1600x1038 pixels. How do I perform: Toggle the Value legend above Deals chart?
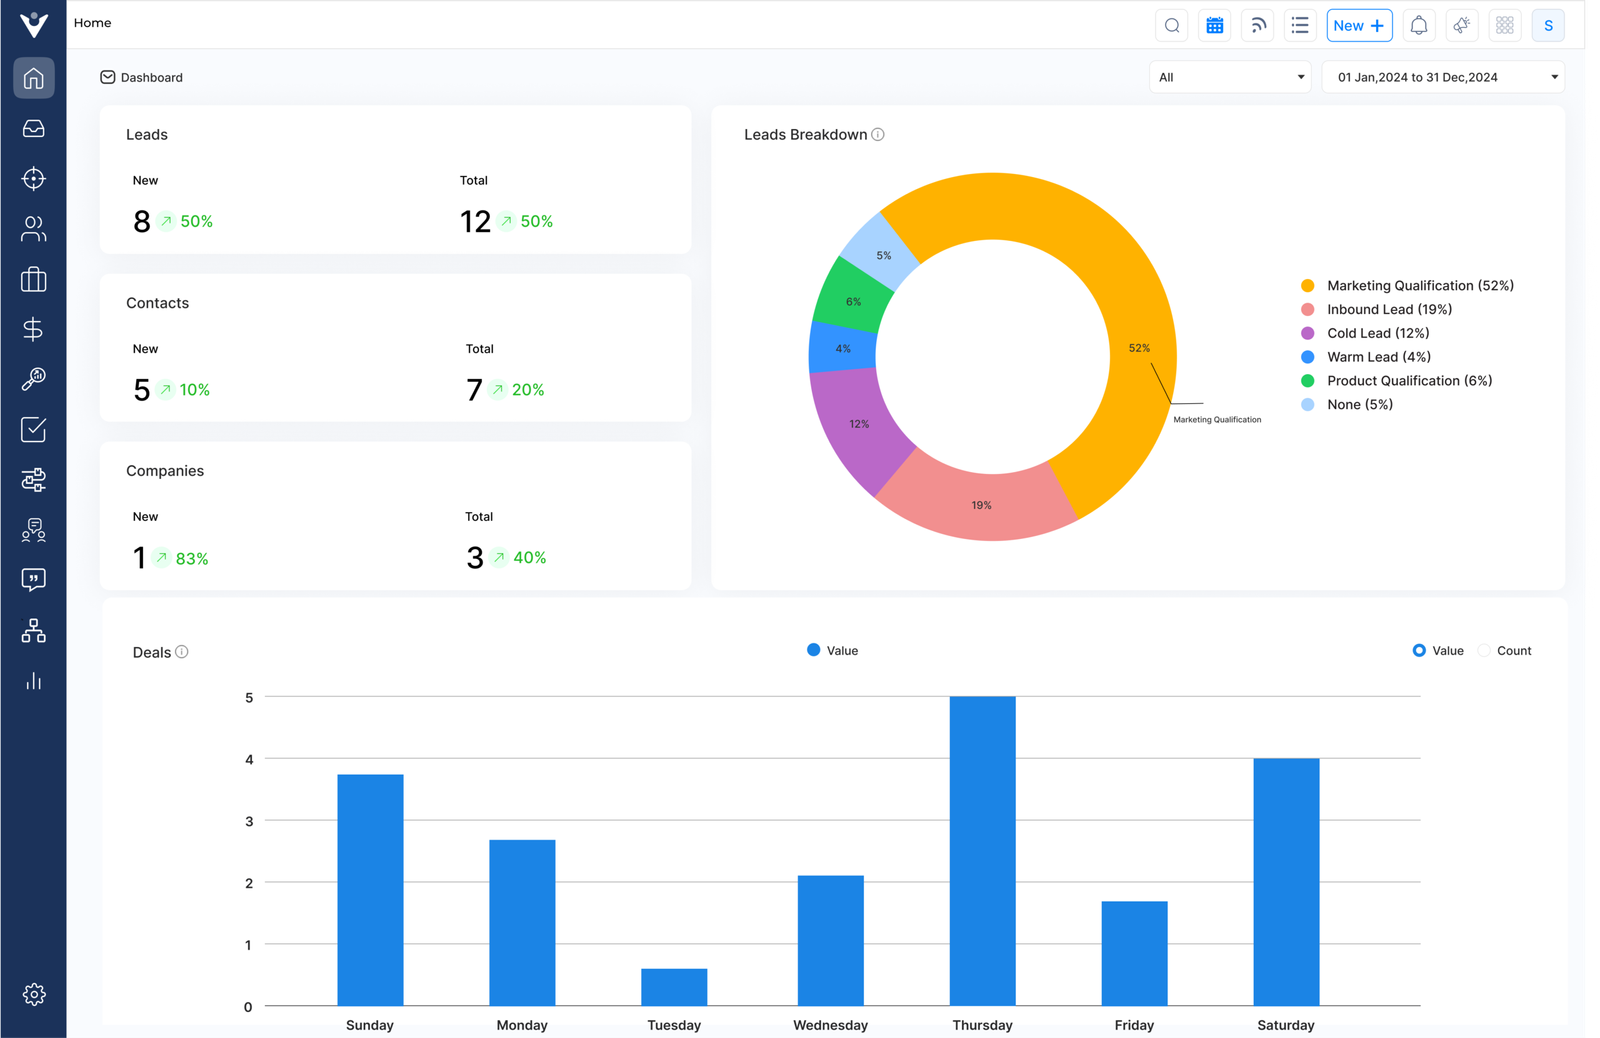[831, 650]
